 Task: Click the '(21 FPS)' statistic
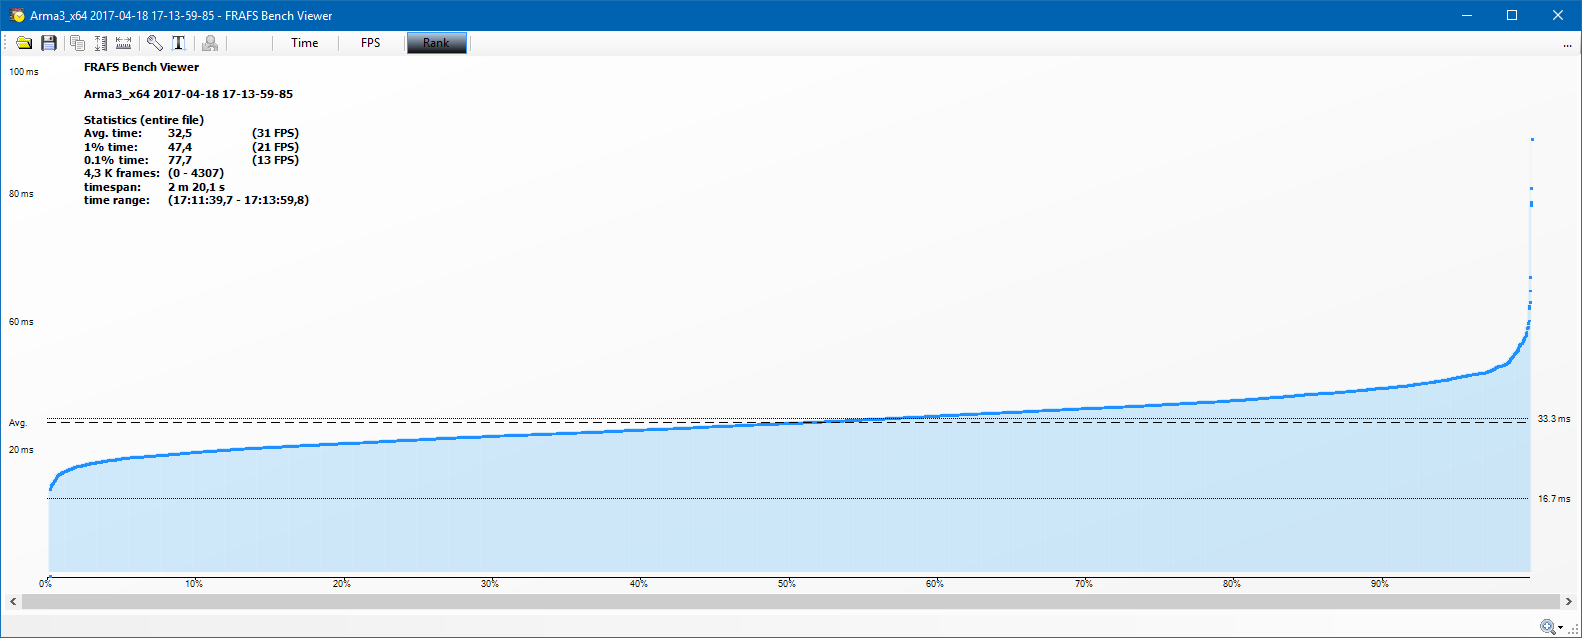tap(275, 147)
